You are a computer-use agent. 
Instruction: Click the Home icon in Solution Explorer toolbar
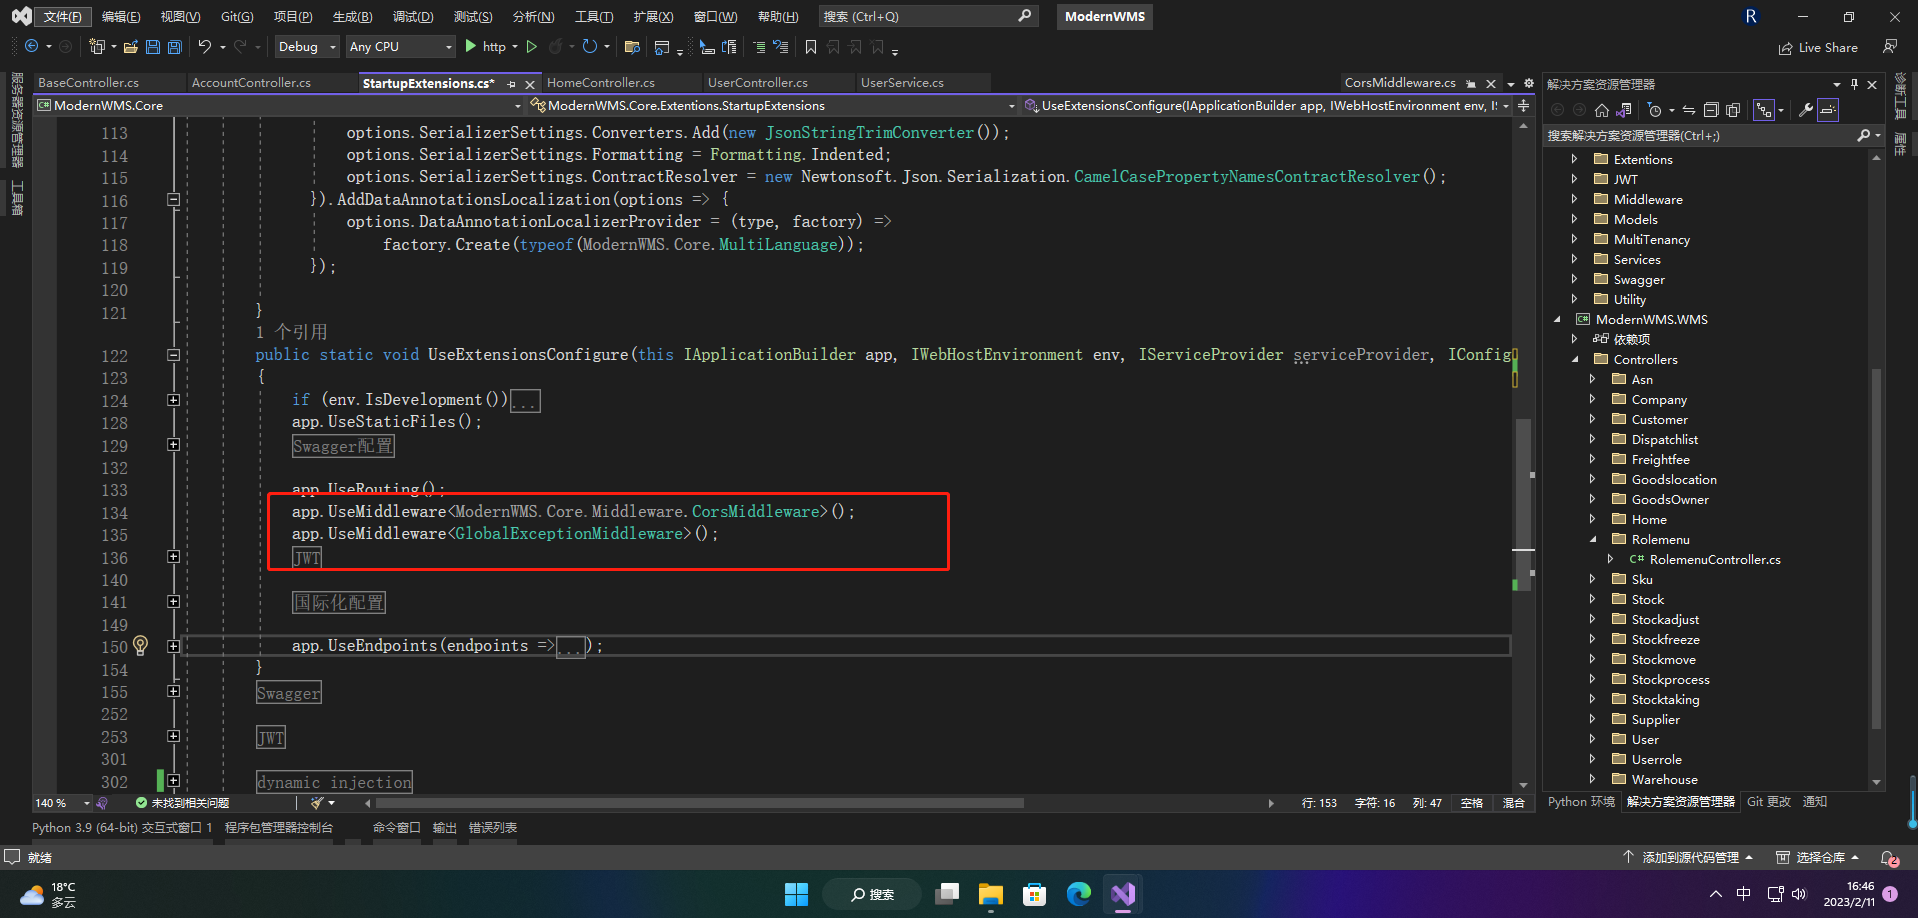[1602, 110]
